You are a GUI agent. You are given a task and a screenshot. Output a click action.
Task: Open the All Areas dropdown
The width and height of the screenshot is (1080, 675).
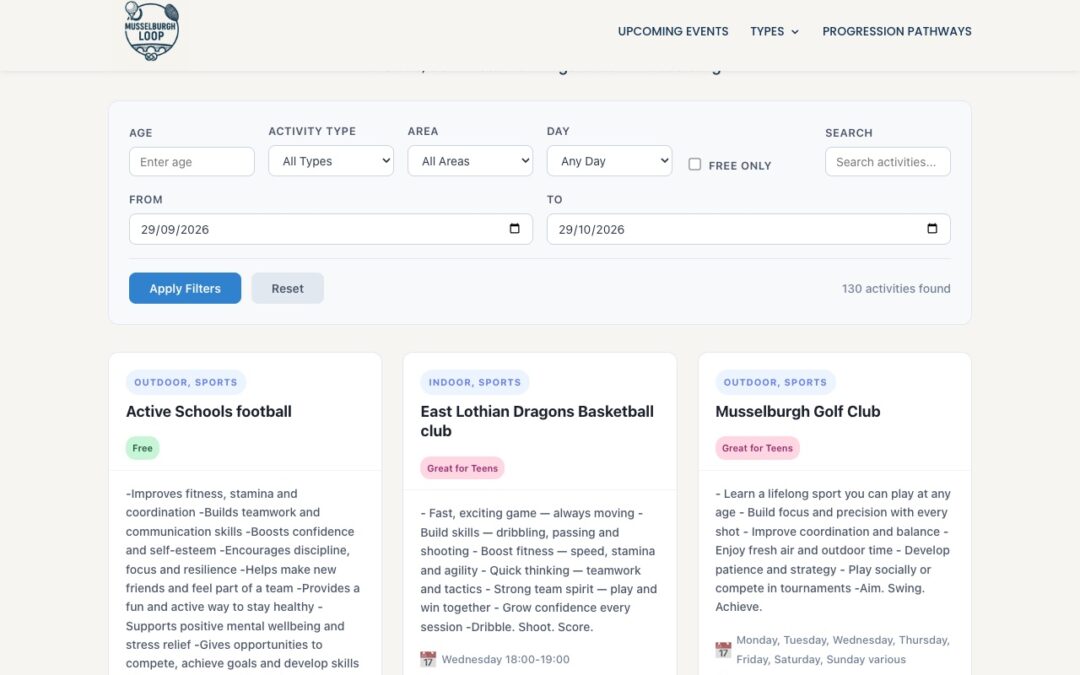coord(470,160)
